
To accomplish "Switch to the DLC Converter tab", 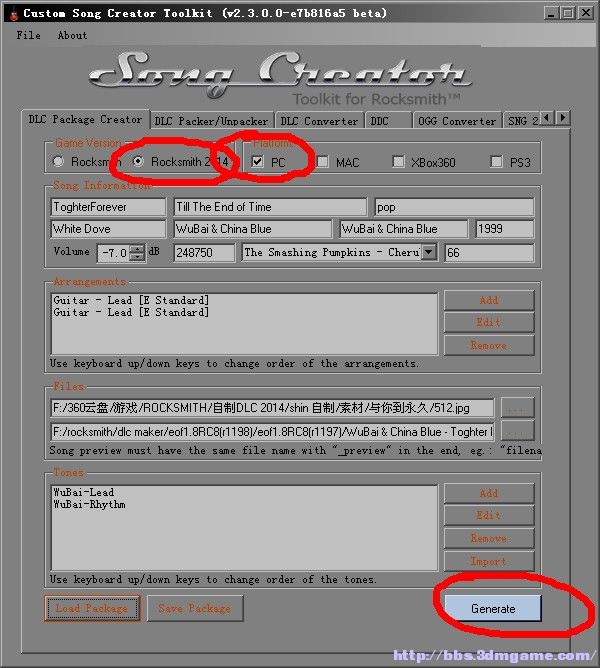I will [x=319, y=121].
